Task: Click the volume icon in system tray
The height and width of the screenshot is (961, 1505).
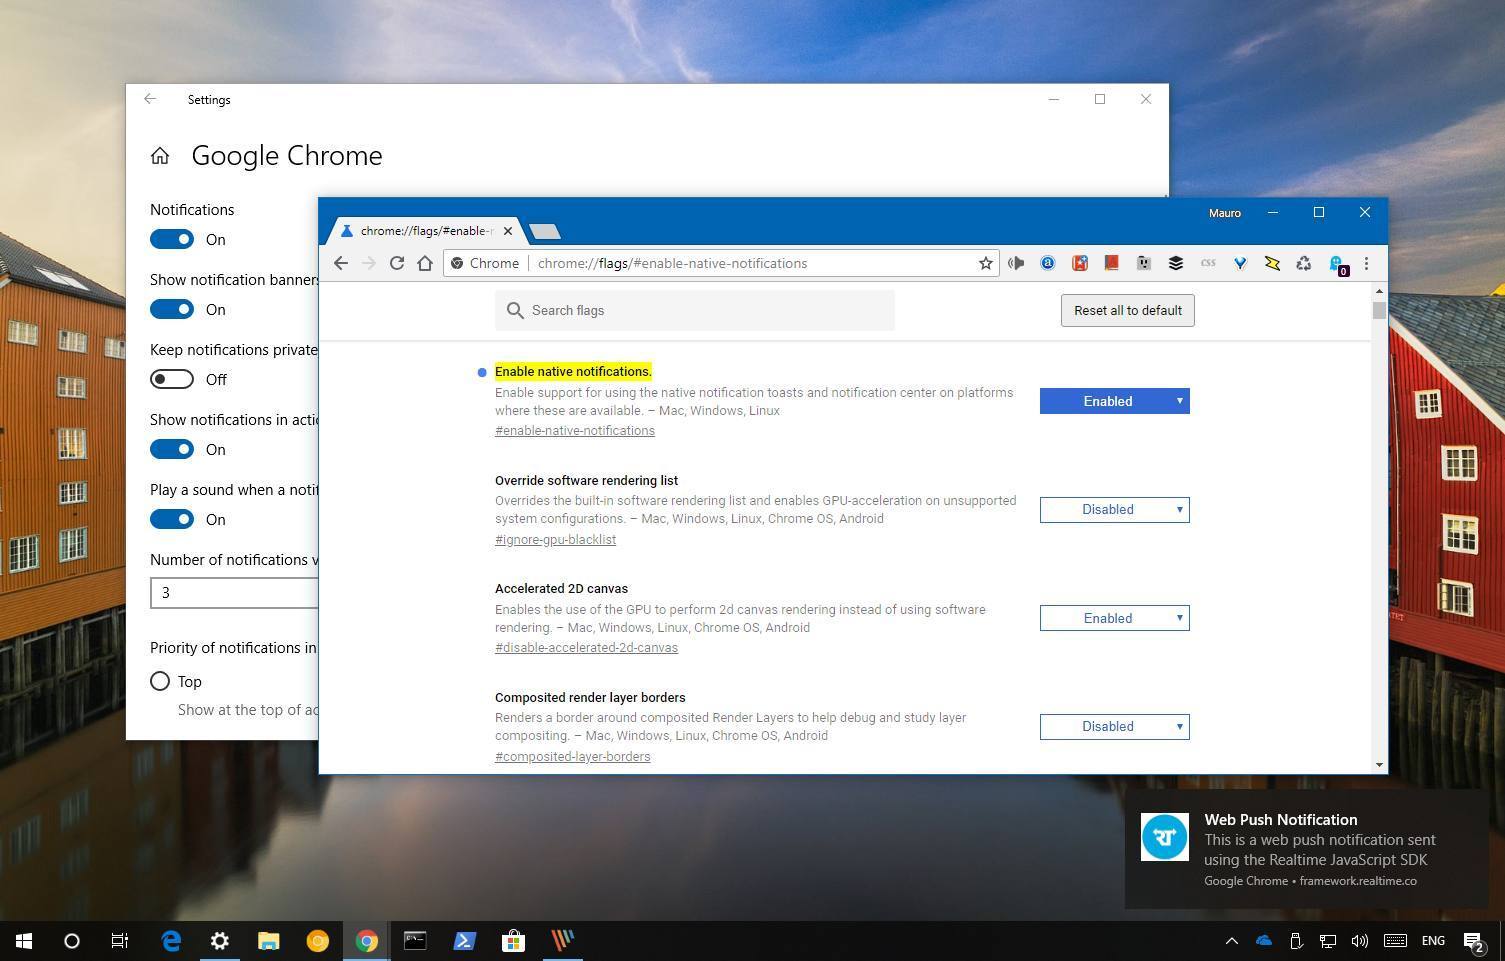Action: (x=1359, y=941)
